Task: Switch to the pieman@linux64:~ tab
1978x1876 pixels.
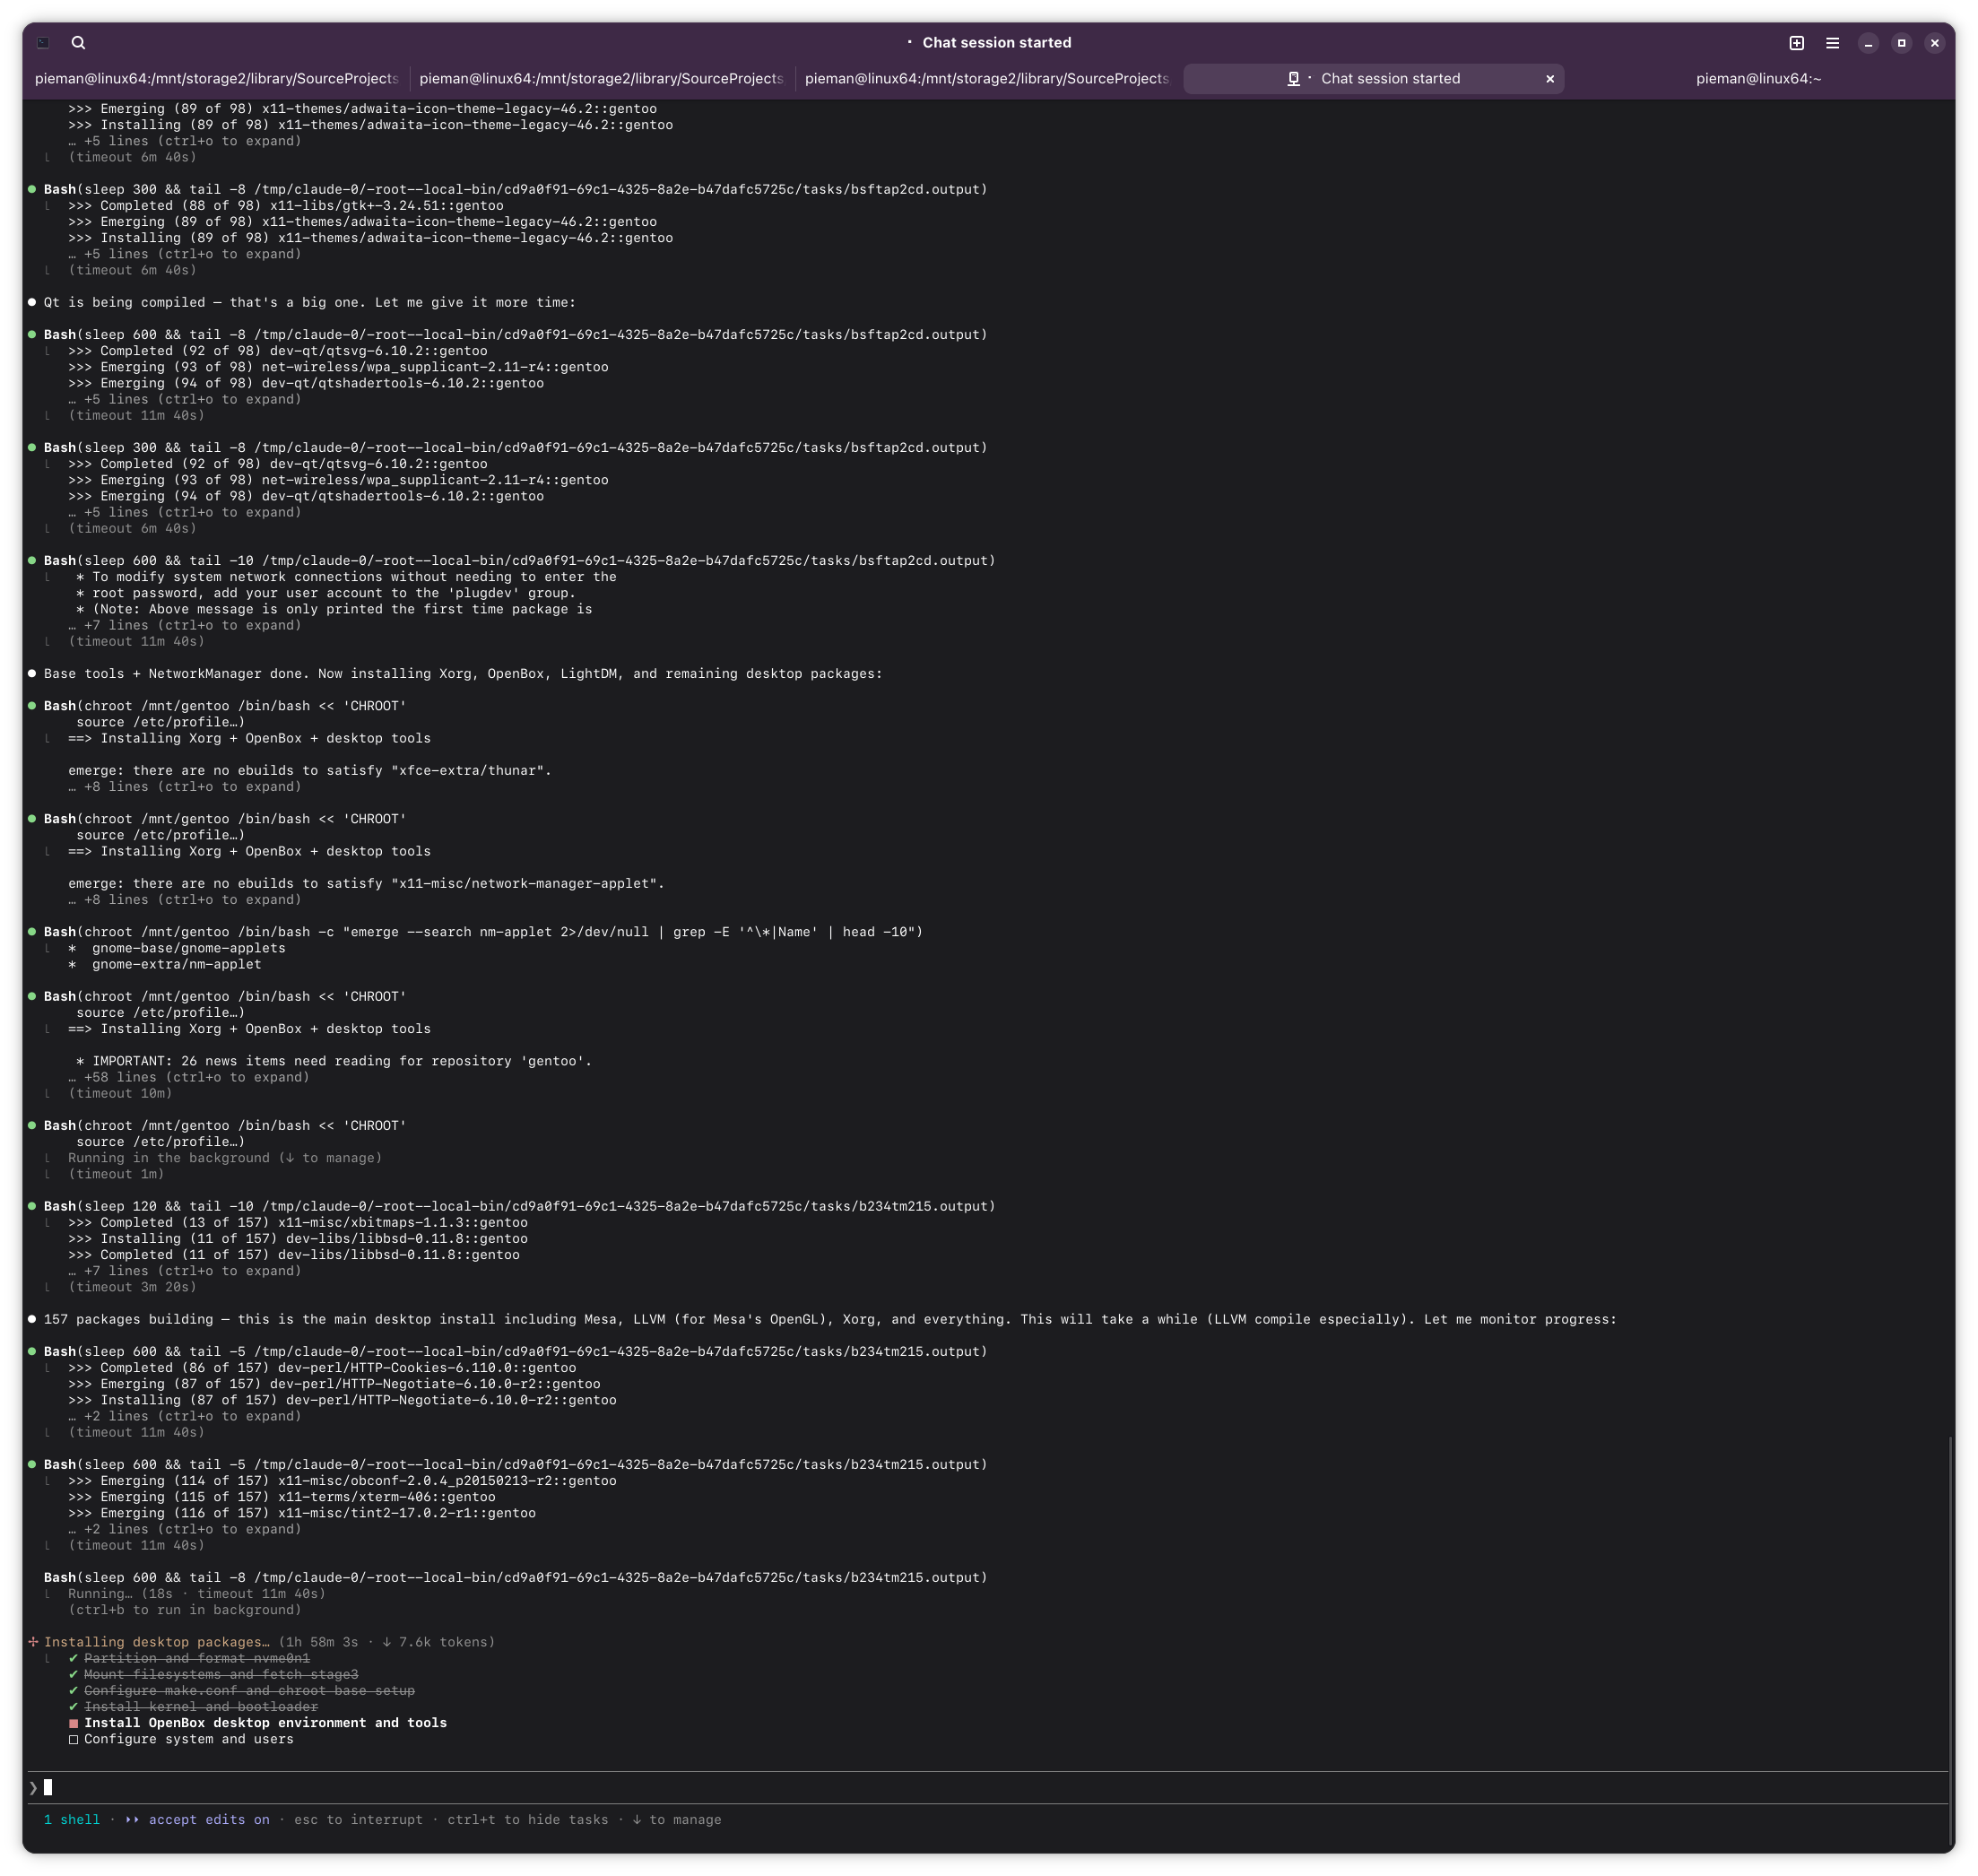Action: (x=1758, y=79)
